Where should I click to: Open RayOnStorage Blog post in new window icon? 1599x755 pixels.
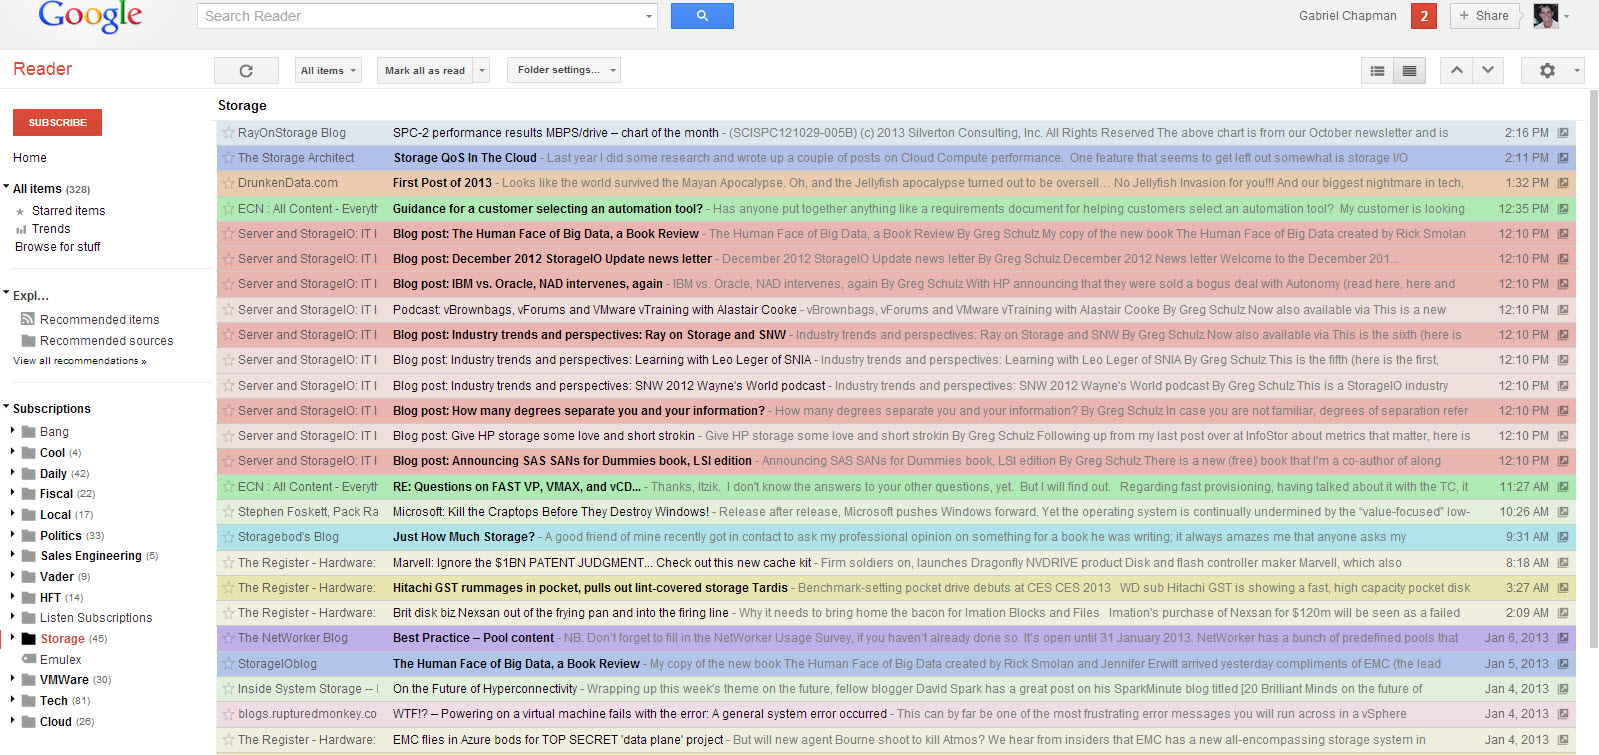coord(1563,133)
